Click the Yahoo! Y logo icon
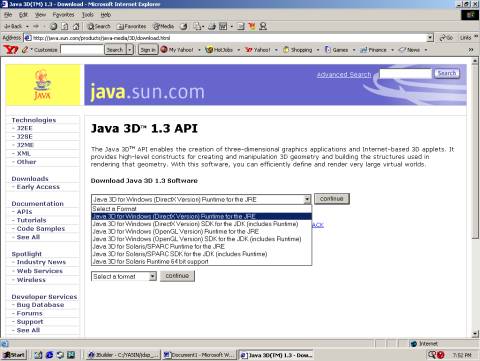Screen dimensions: 480x361 (10, 50)
